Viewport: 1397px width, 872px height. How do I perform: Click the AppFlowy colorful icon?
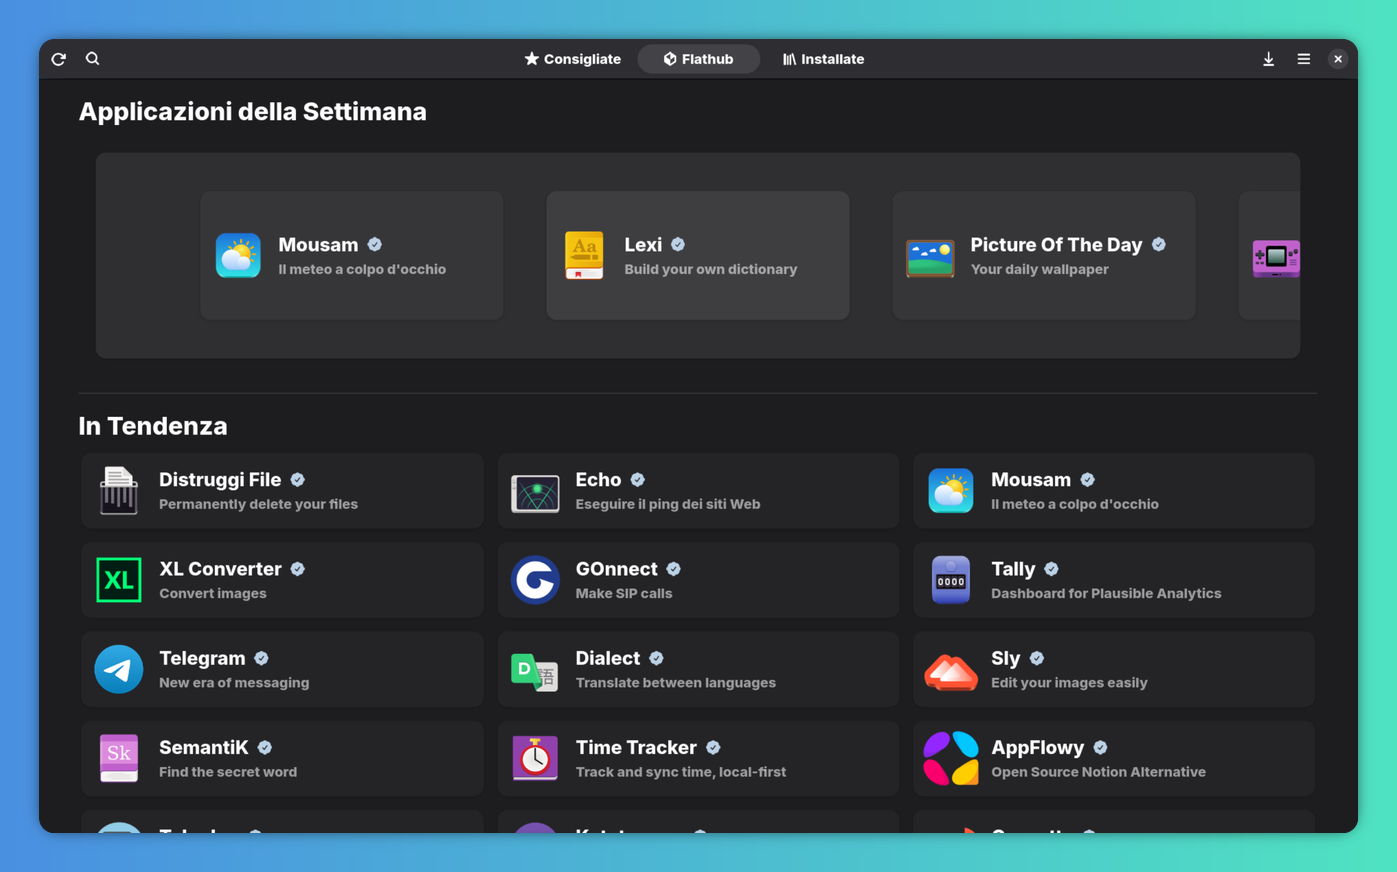(x=951, y=758)
